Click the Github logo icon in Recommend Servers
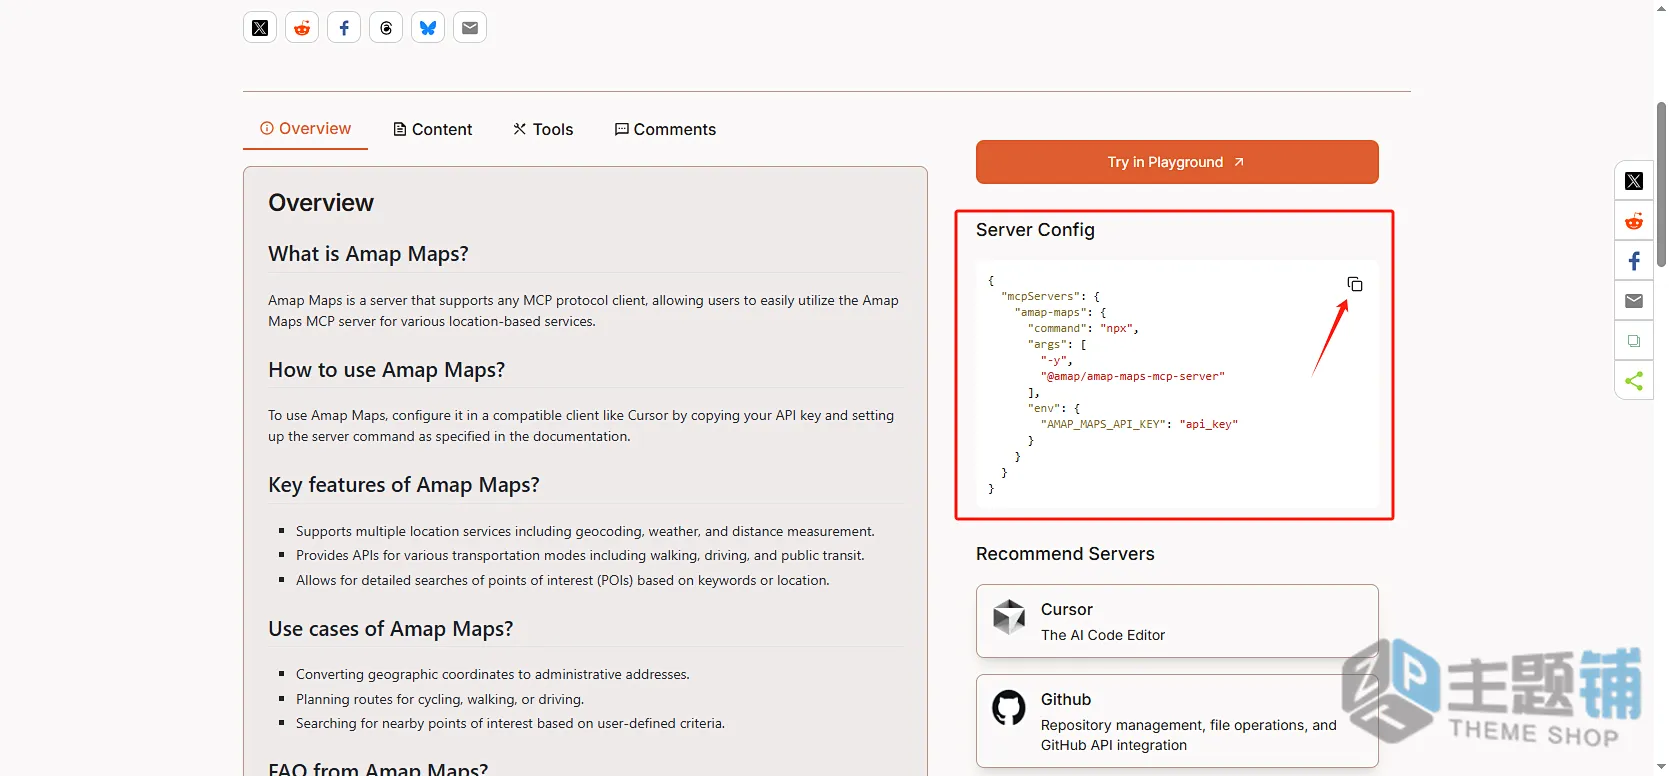The height and width of the screenshot is (776, 1669). tap(1009, 708)
